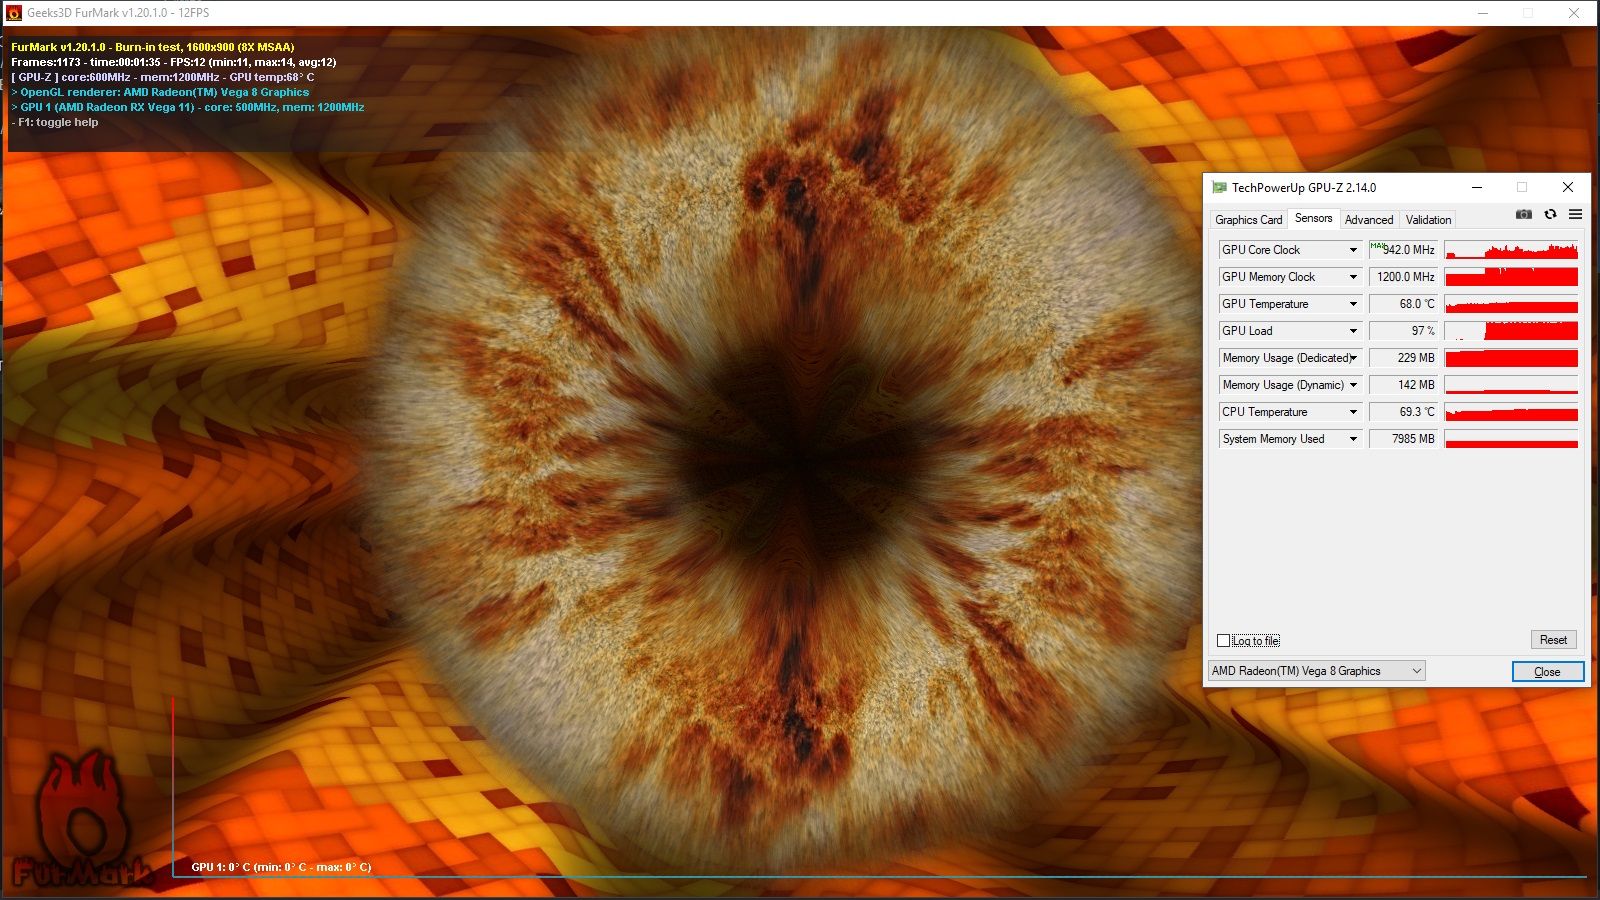The height and width of the screenshot is (900, 1600).
Task: Expand the CPU Temperature sensor dropdown
Action: pyautogui.click(x=1353, y=412)
